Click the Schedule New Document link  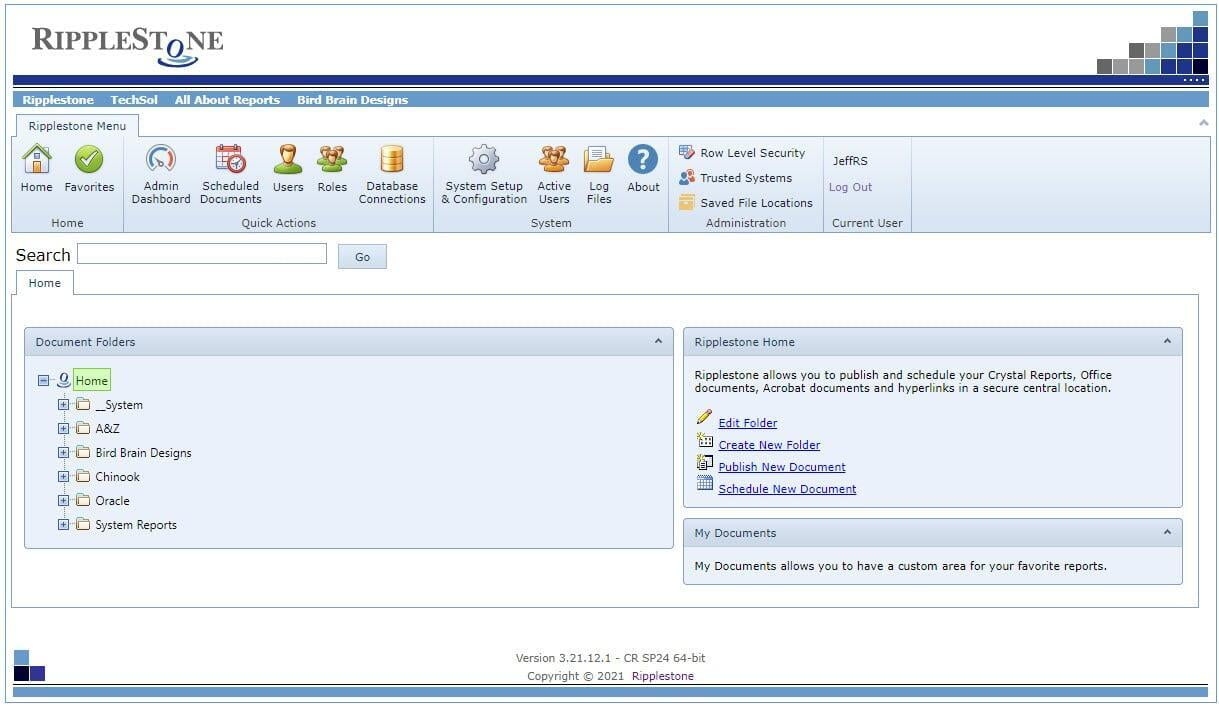787,489
